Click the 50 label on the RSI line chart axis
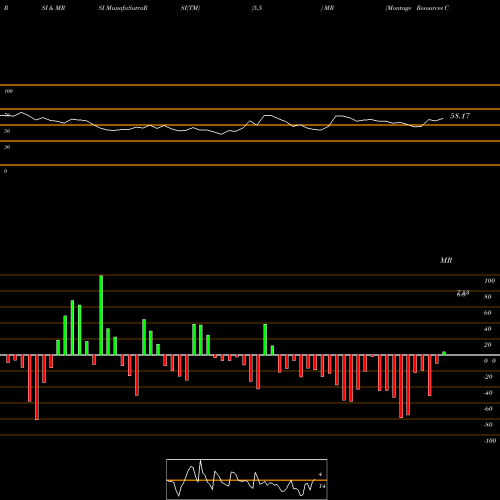The image size is (500, 500). point(7,131)
